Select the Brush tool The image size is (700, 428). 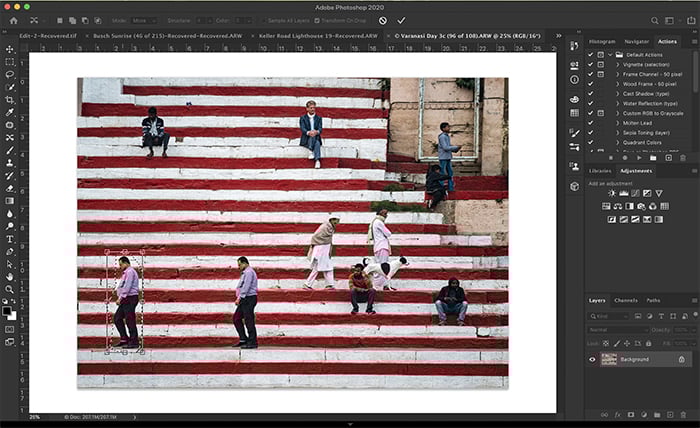click(9, 150)
